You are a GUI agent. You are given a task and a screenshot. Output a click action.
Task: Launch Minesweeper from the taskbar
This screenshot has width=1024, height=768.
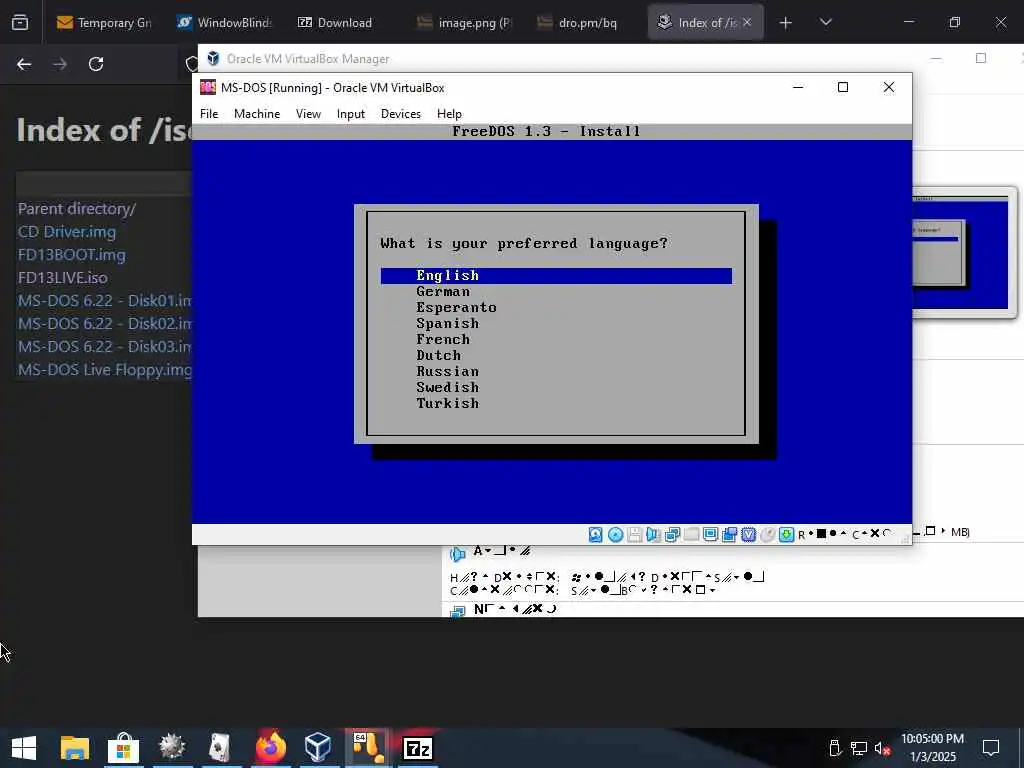tap(172, 747)
